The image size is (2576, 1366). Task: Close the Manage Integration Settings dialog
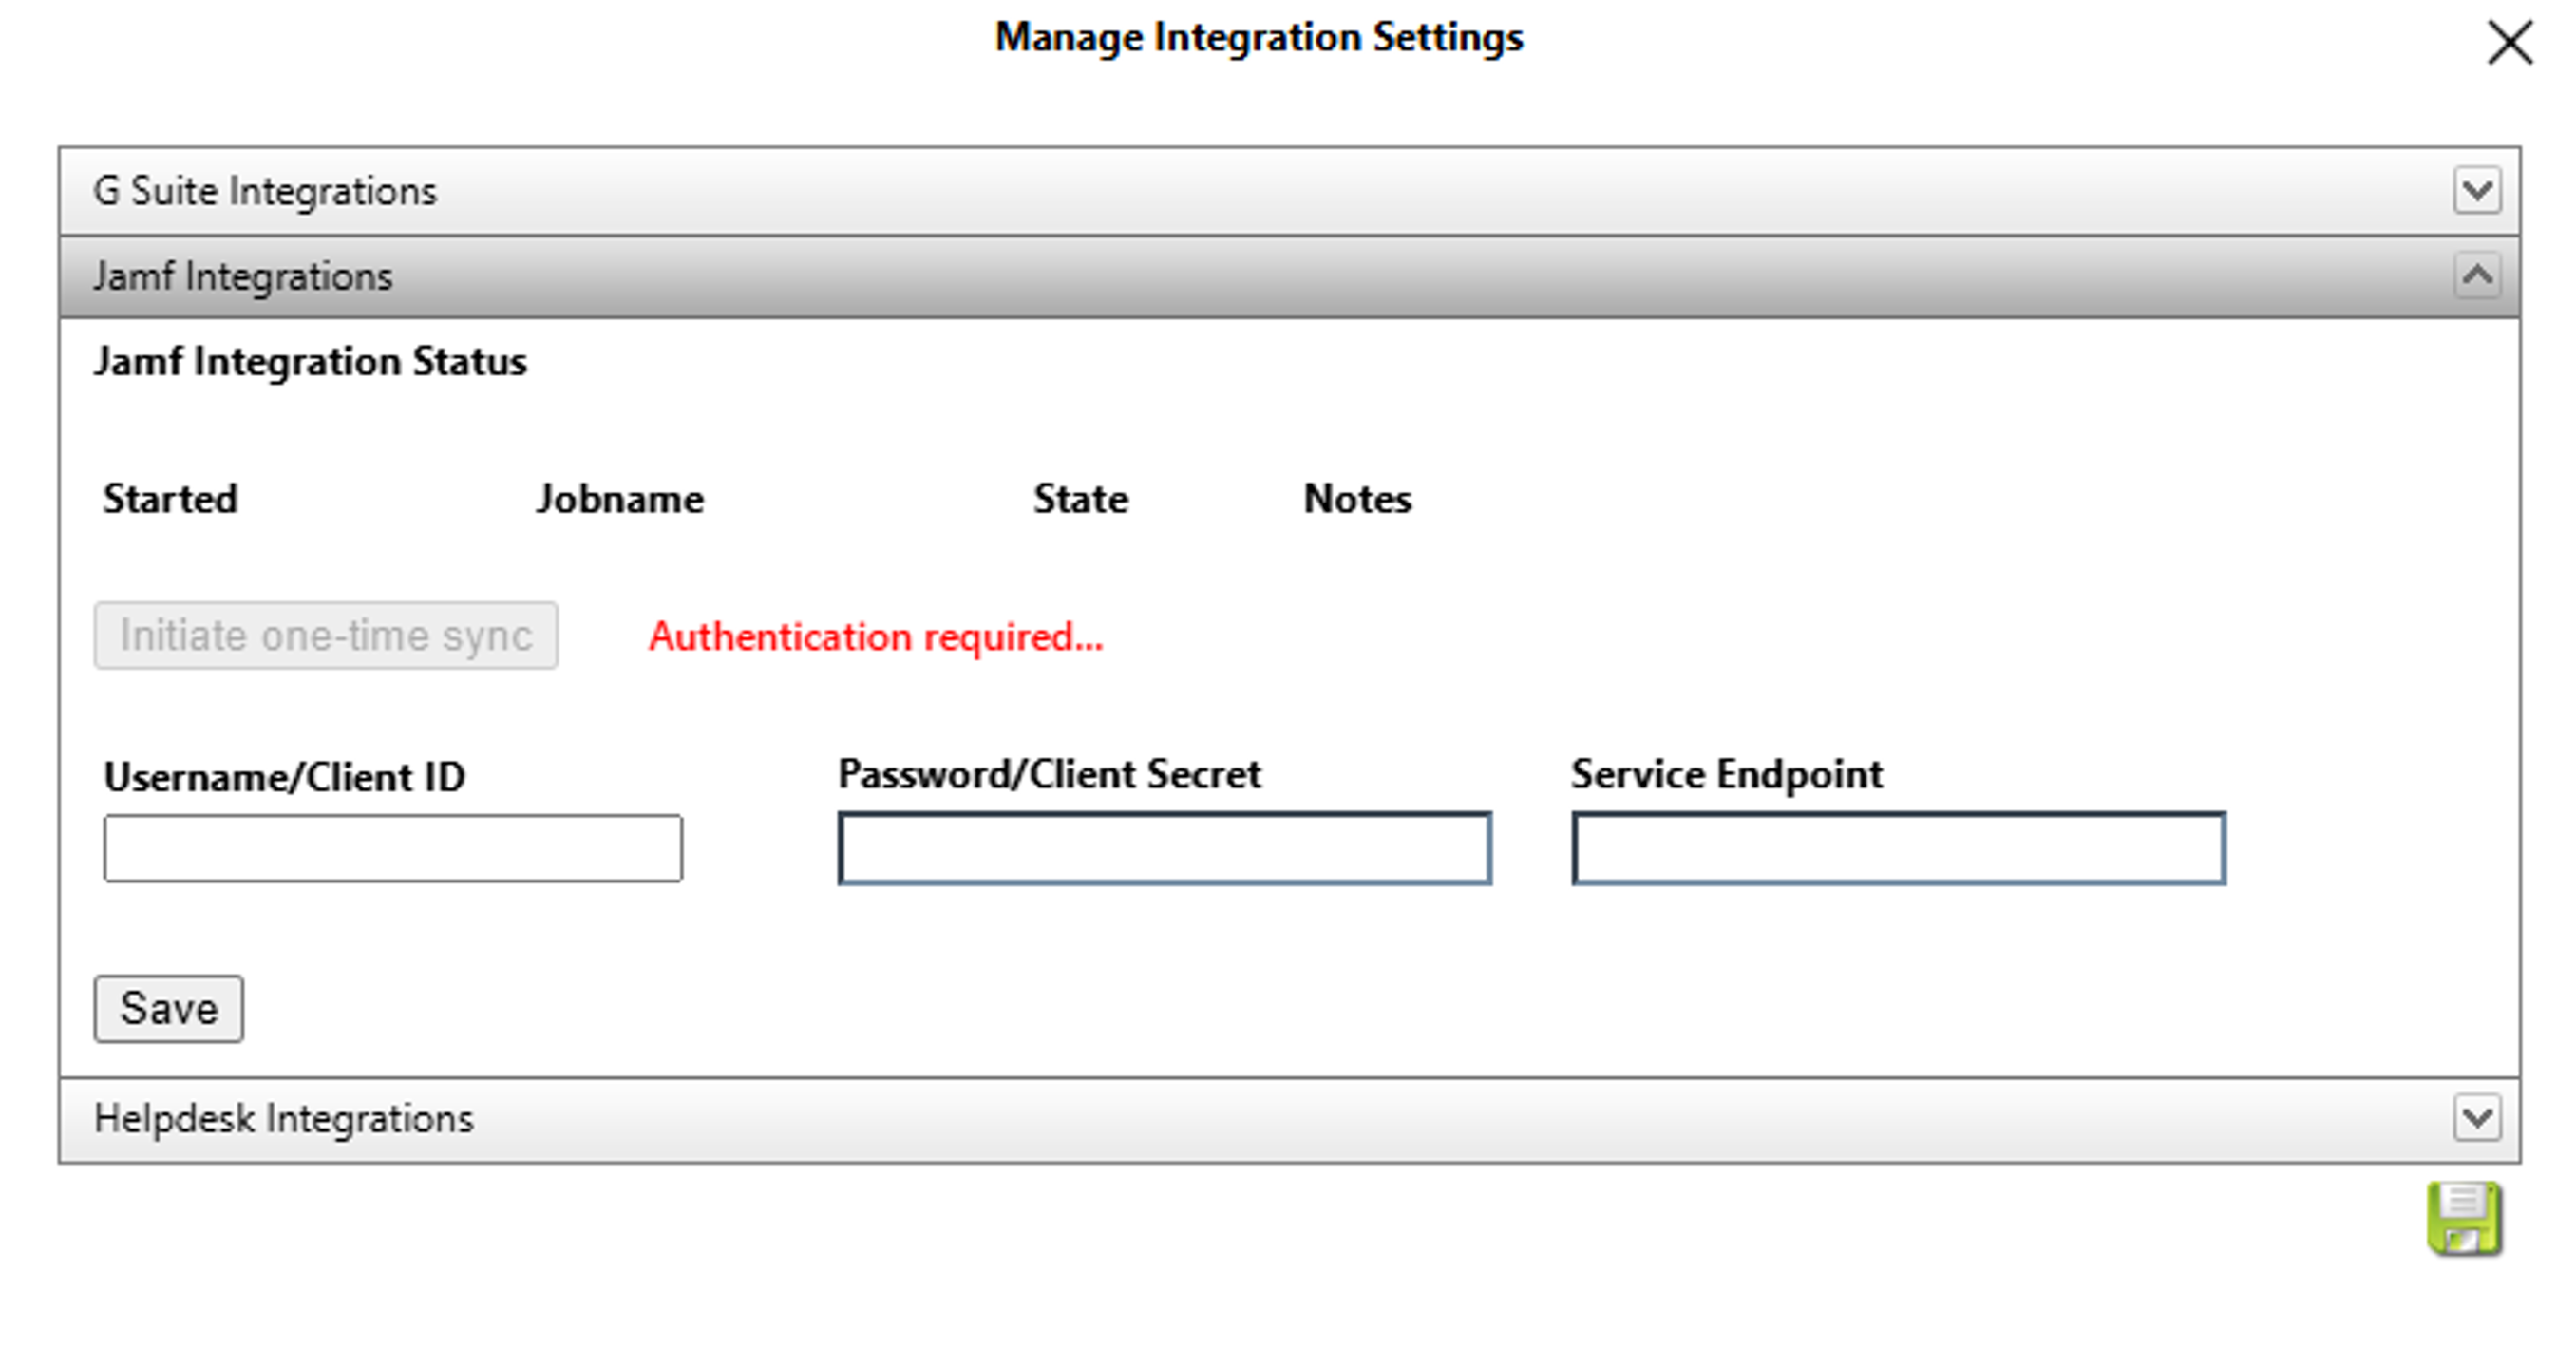[2510, 43]
